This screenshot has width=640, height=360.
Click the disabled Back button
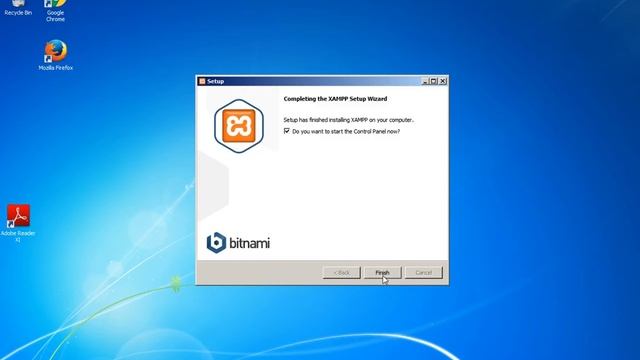(342, 272)
